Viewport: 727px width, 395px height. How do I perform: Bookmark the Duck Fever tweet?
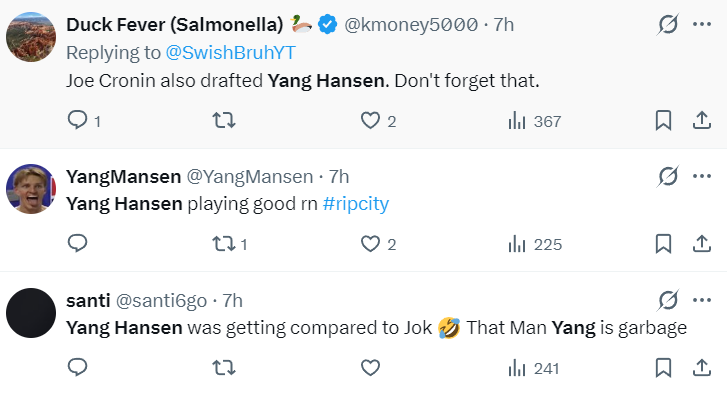[x=663, y=121]
